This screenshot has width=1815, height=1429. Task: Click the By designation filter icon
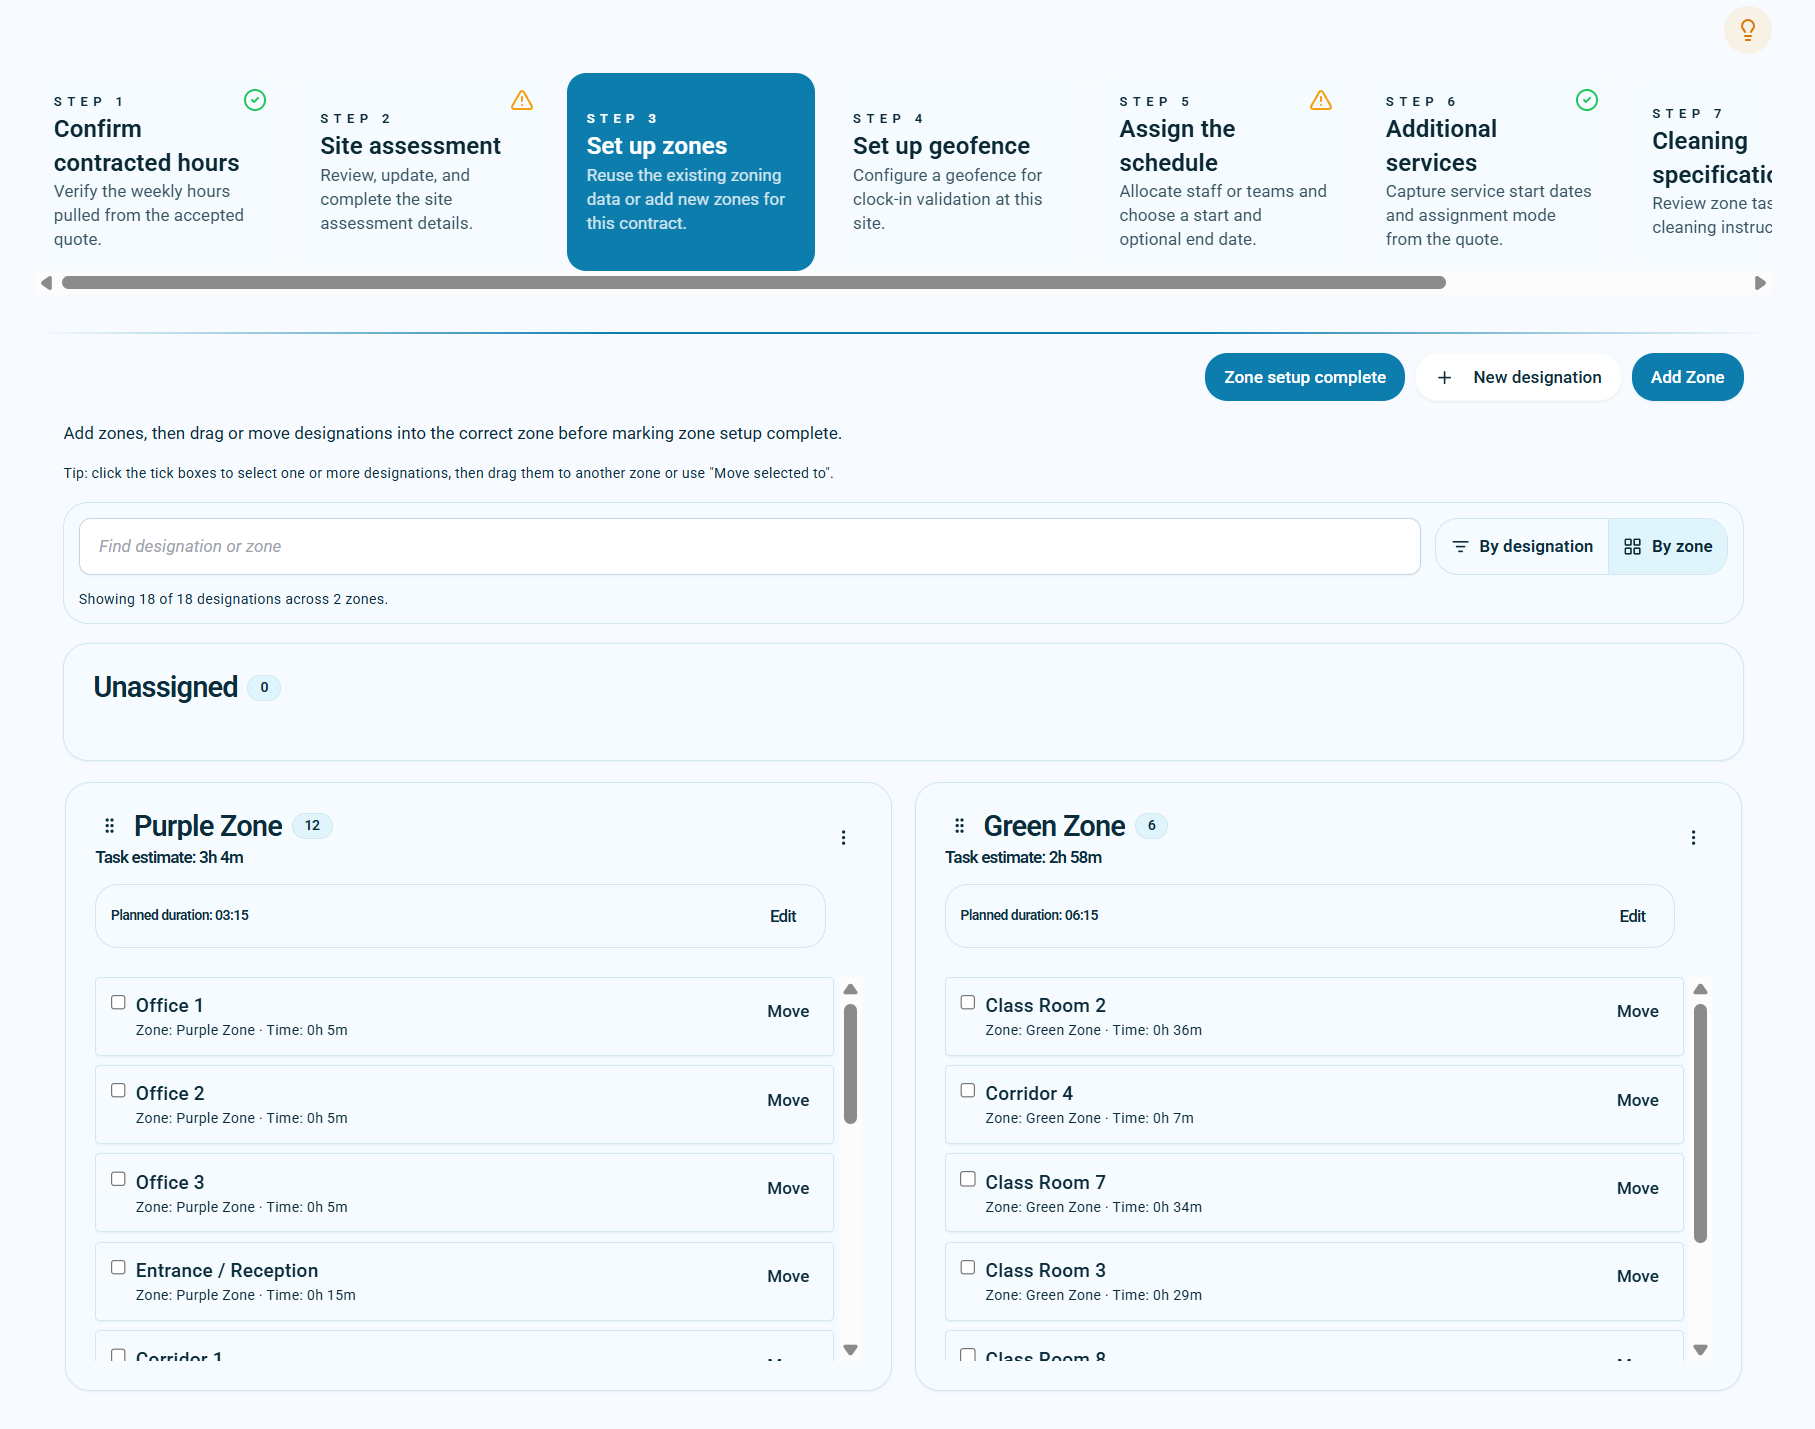[1460, 547]
